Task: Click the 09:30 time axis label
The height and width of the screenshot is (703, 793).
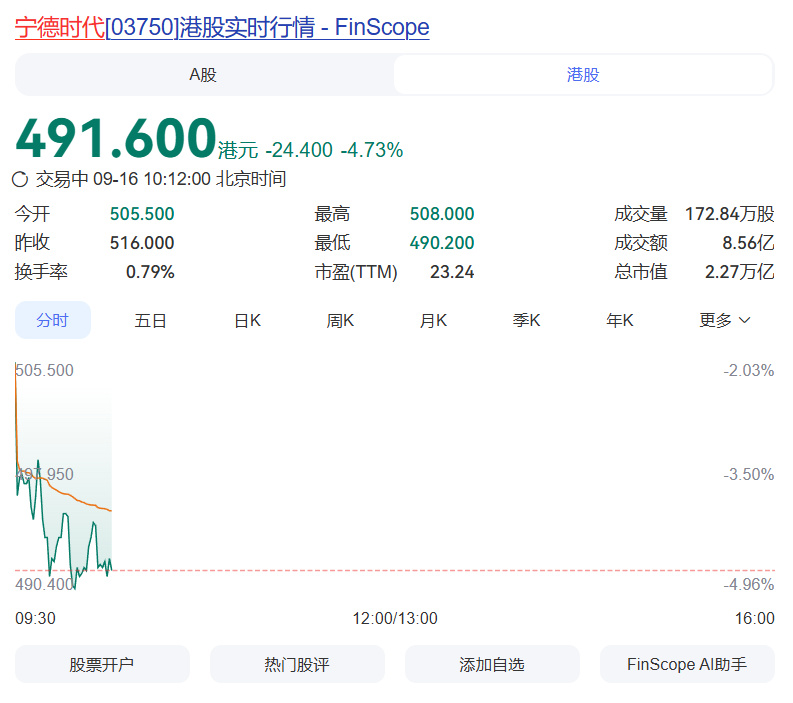Action: click(35, 618)
